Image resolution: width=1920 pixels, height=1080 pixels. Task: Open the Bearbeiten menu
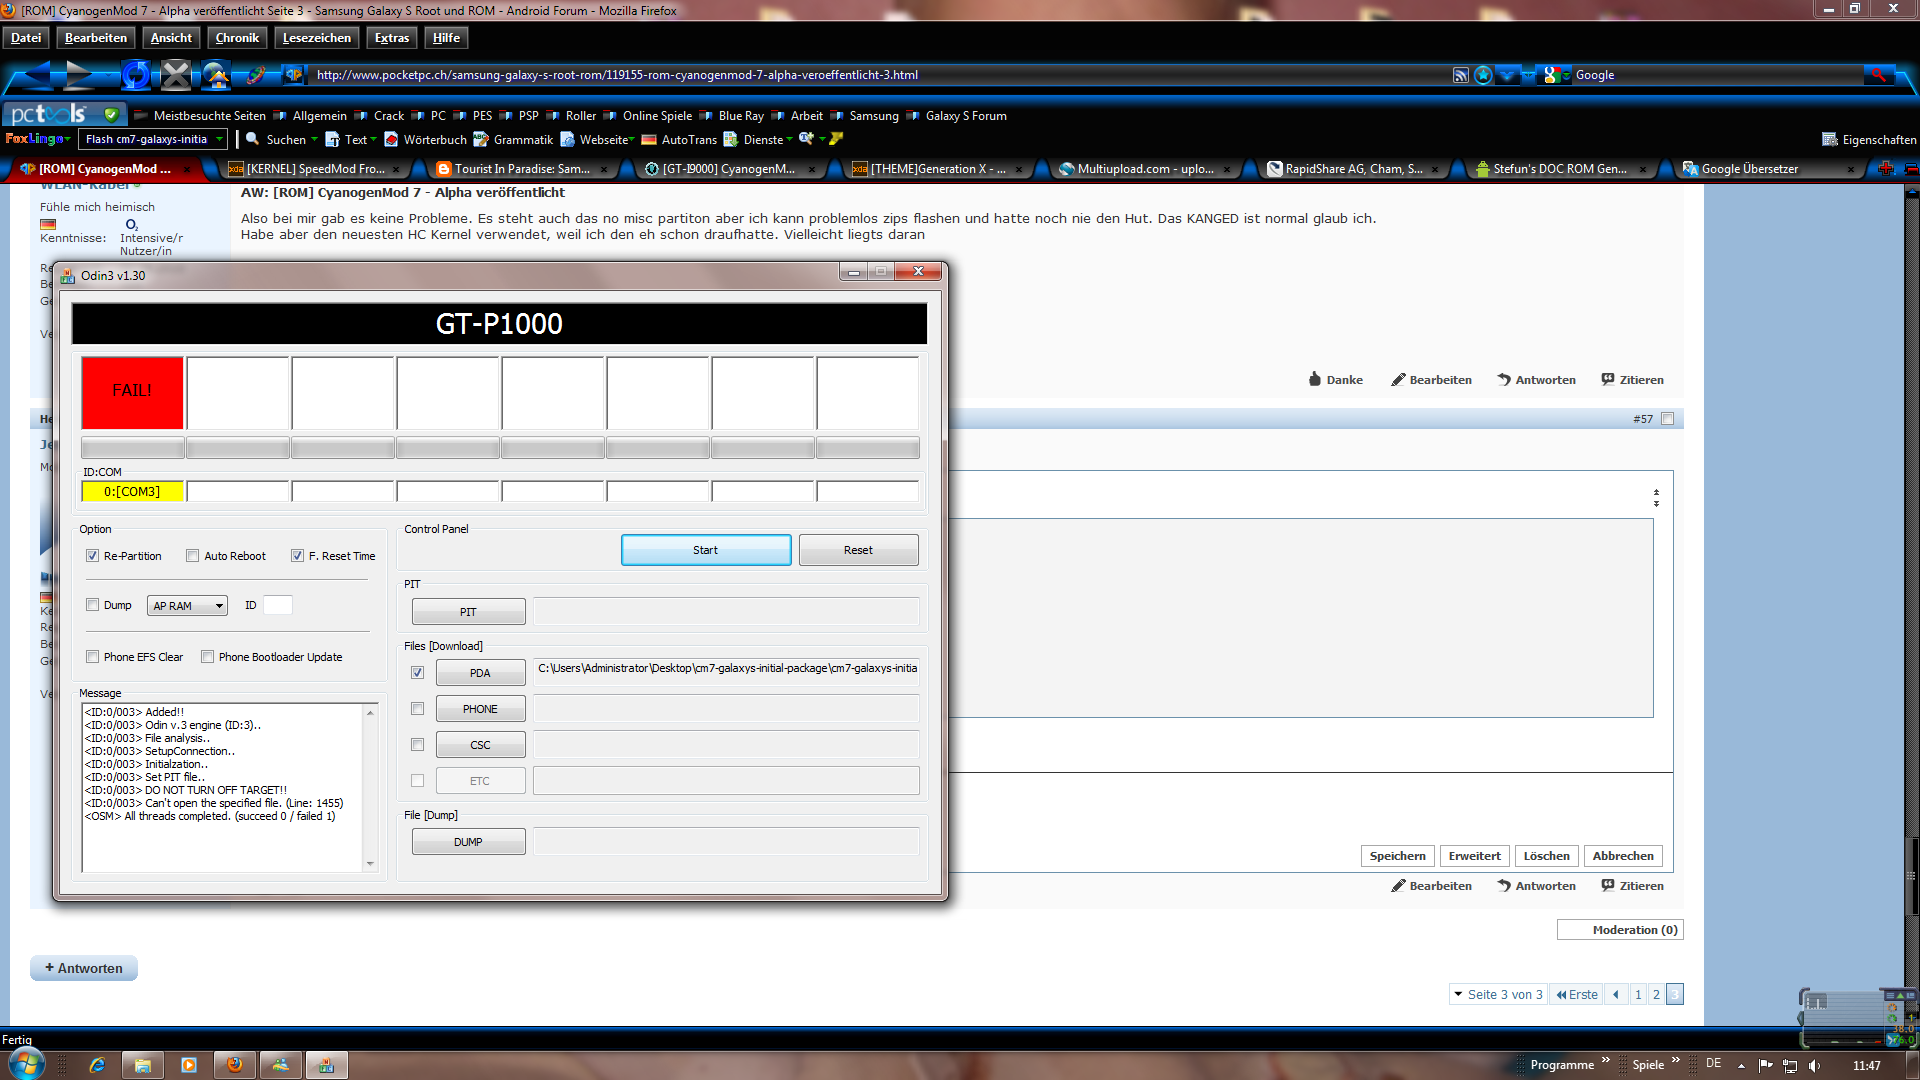[96, 38]
